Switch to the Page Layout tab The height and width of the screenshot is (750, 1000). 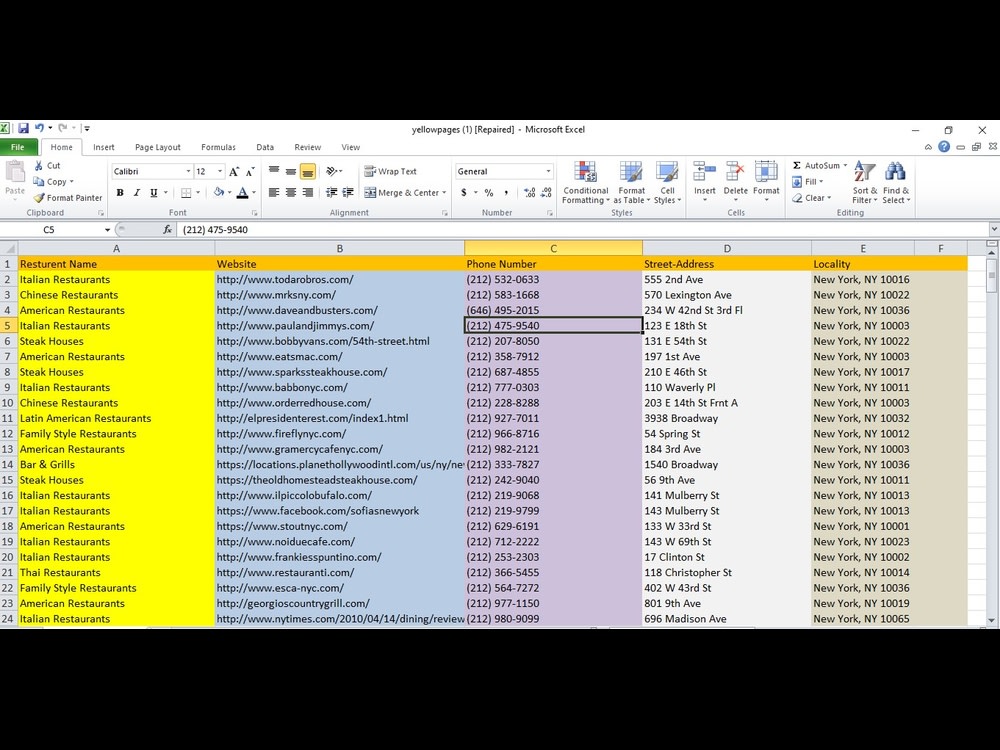158,147
